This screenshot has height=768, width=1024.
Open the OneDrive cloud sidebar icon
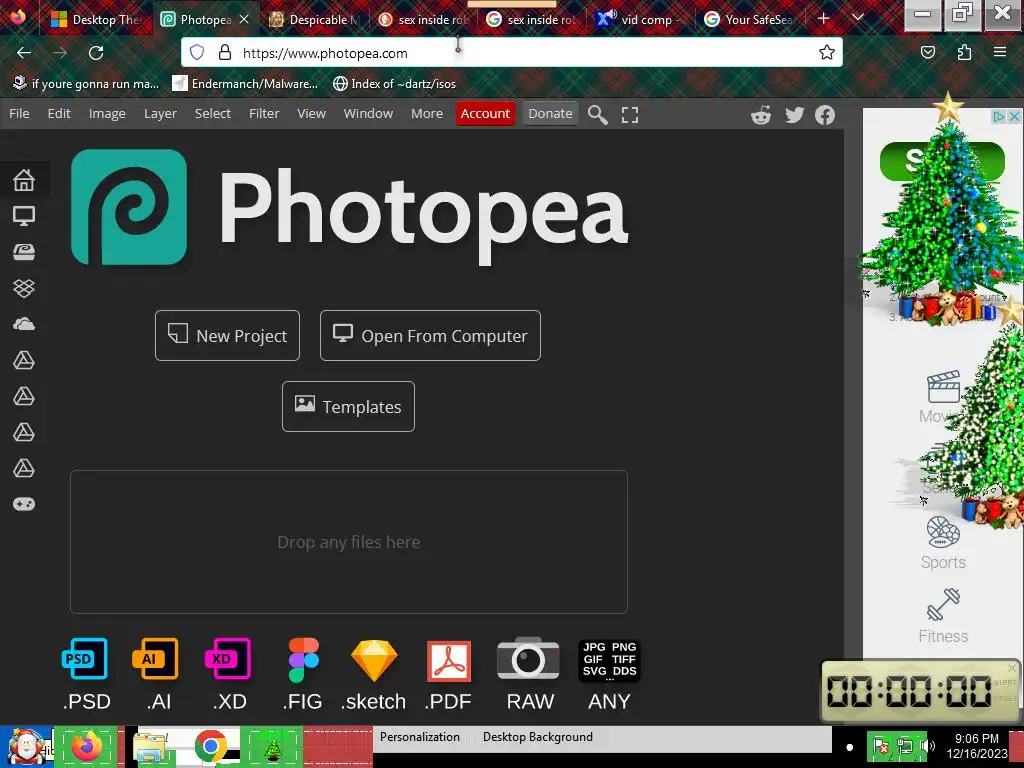(24, 324)
